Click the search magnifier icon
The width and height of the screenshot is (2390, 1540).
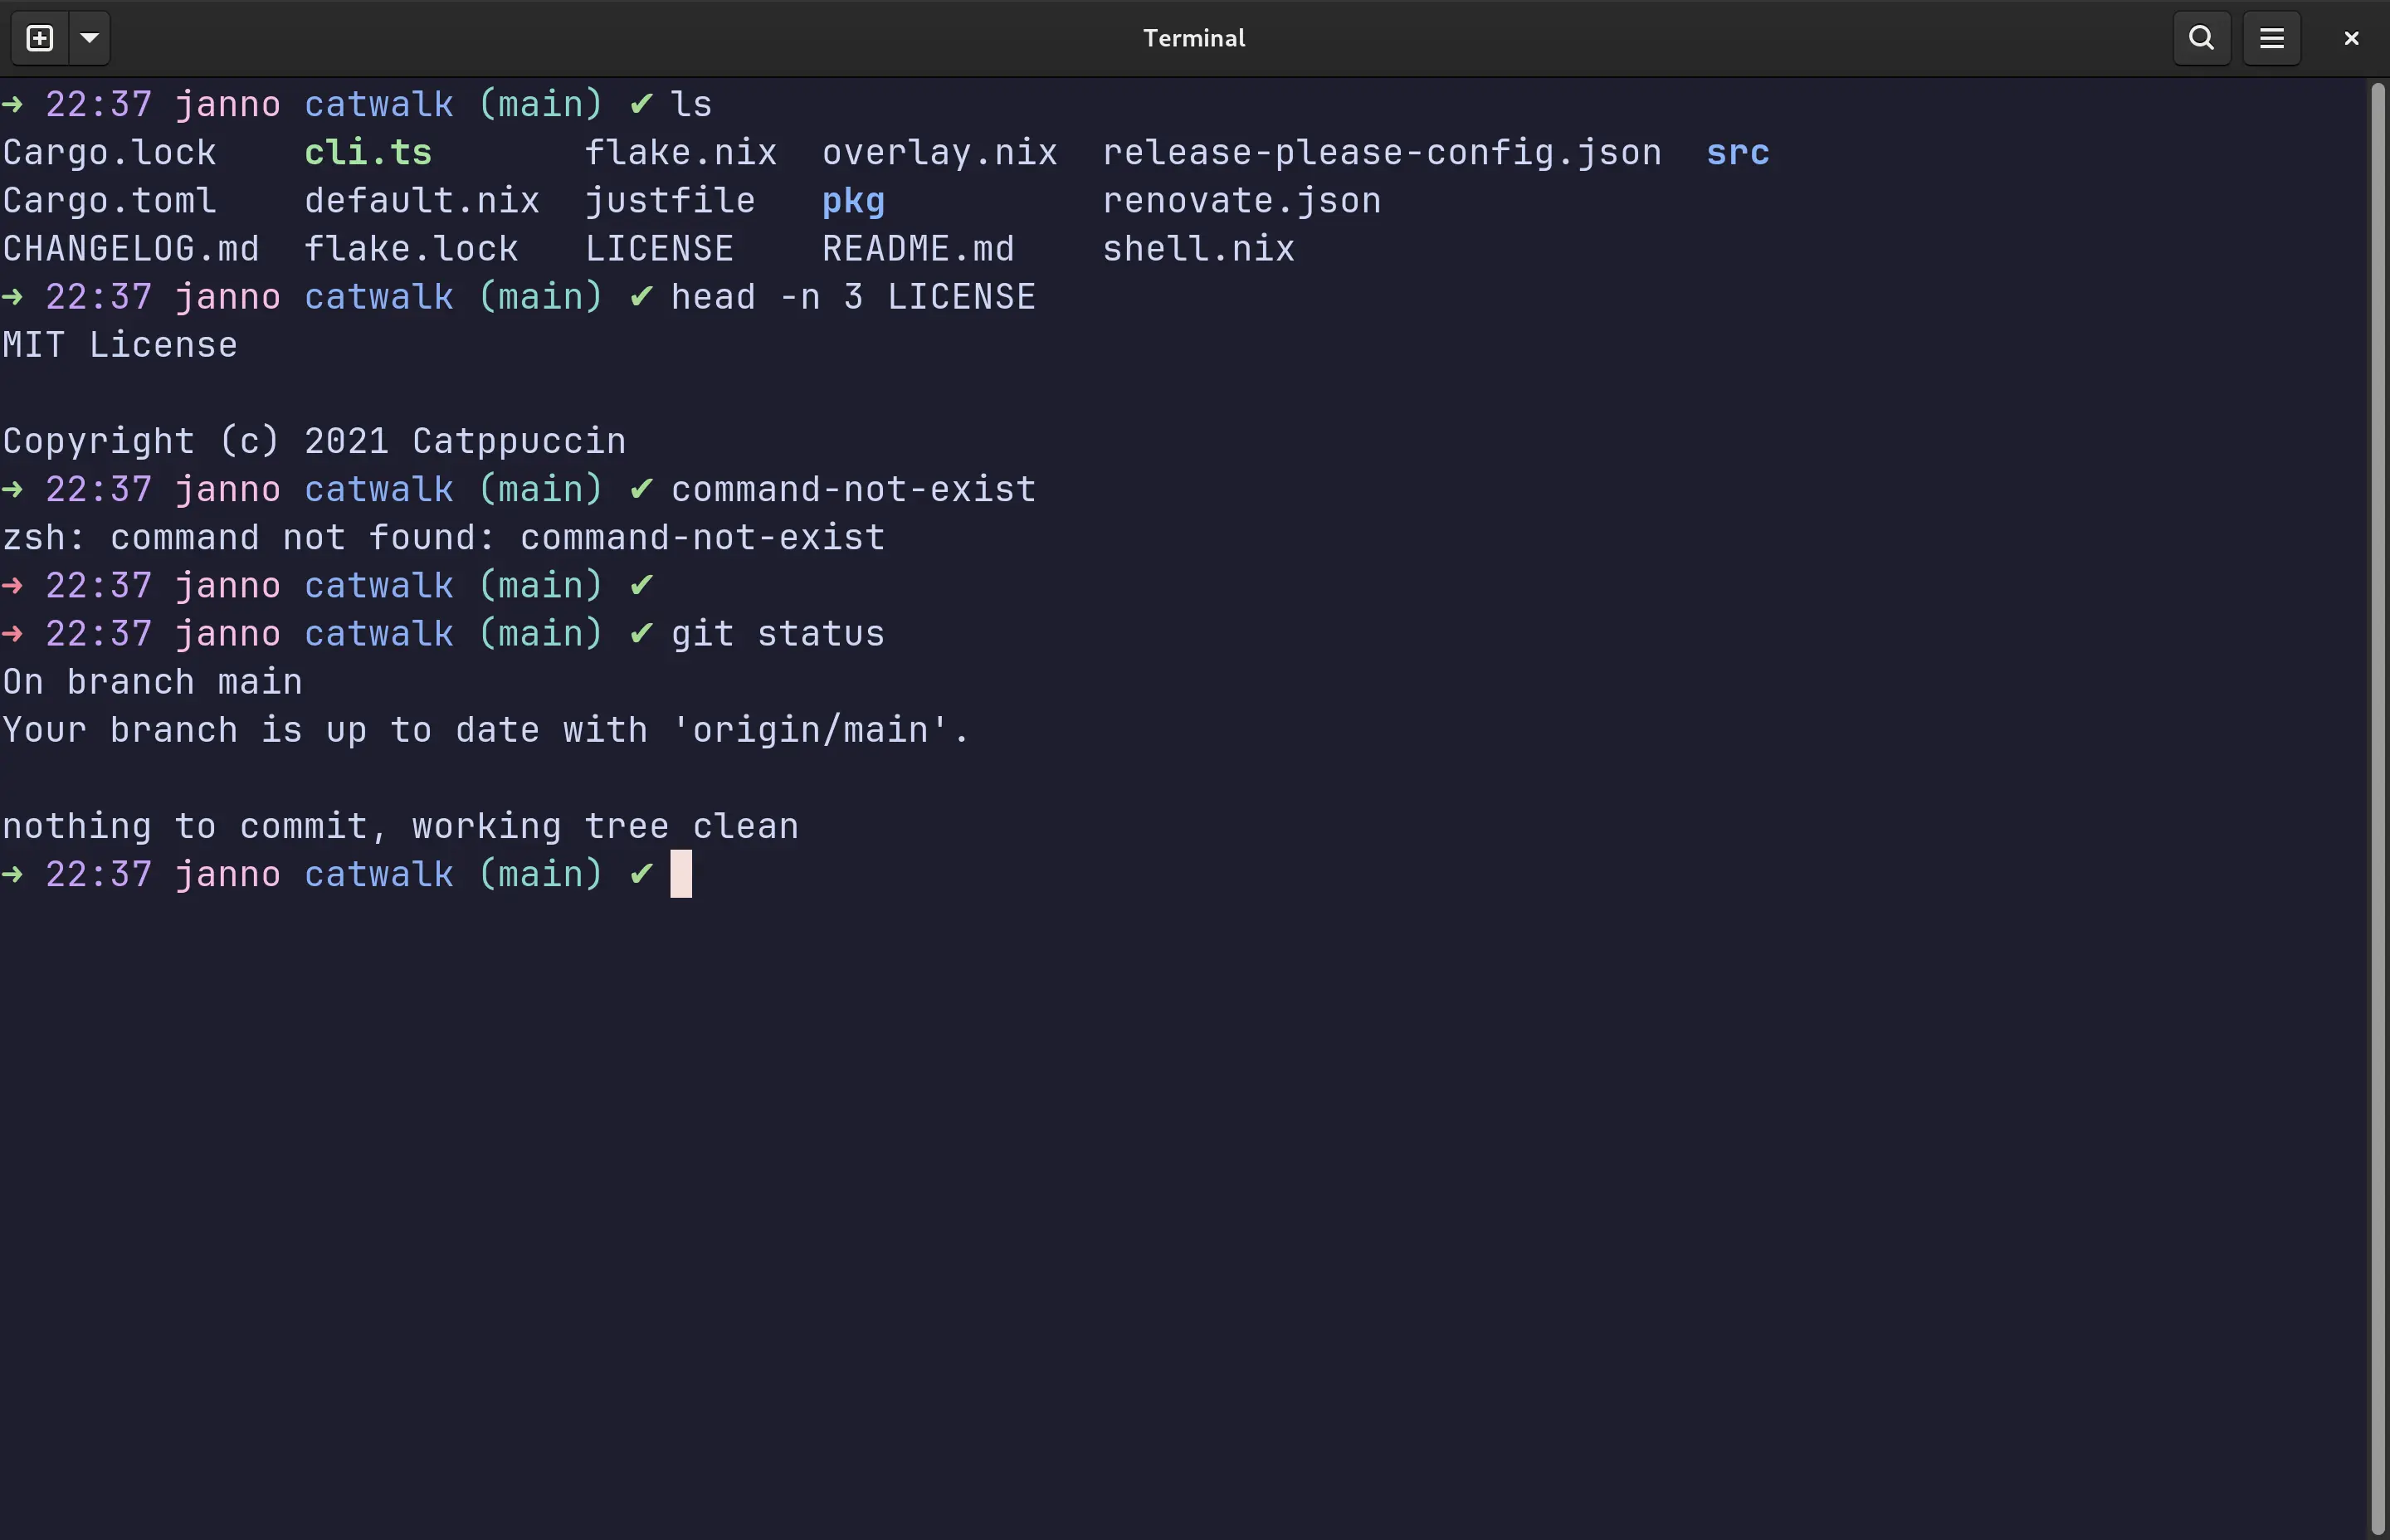coord(2201,38)
